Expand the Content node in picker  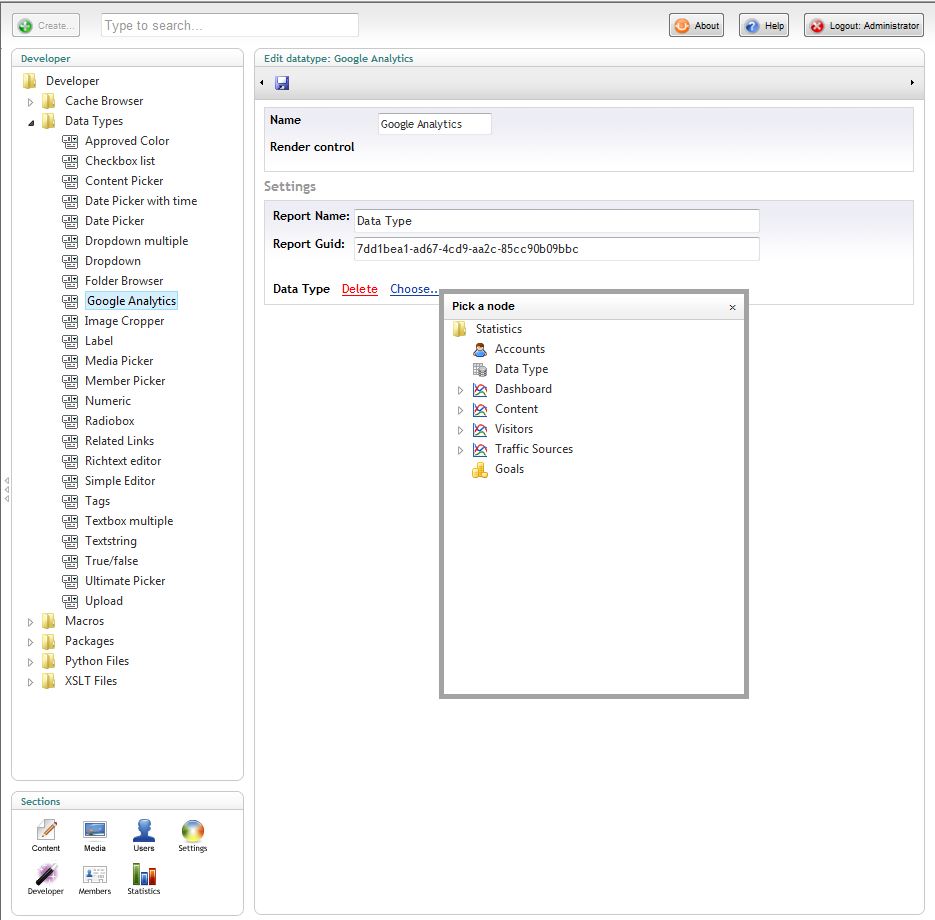point(460,410)
